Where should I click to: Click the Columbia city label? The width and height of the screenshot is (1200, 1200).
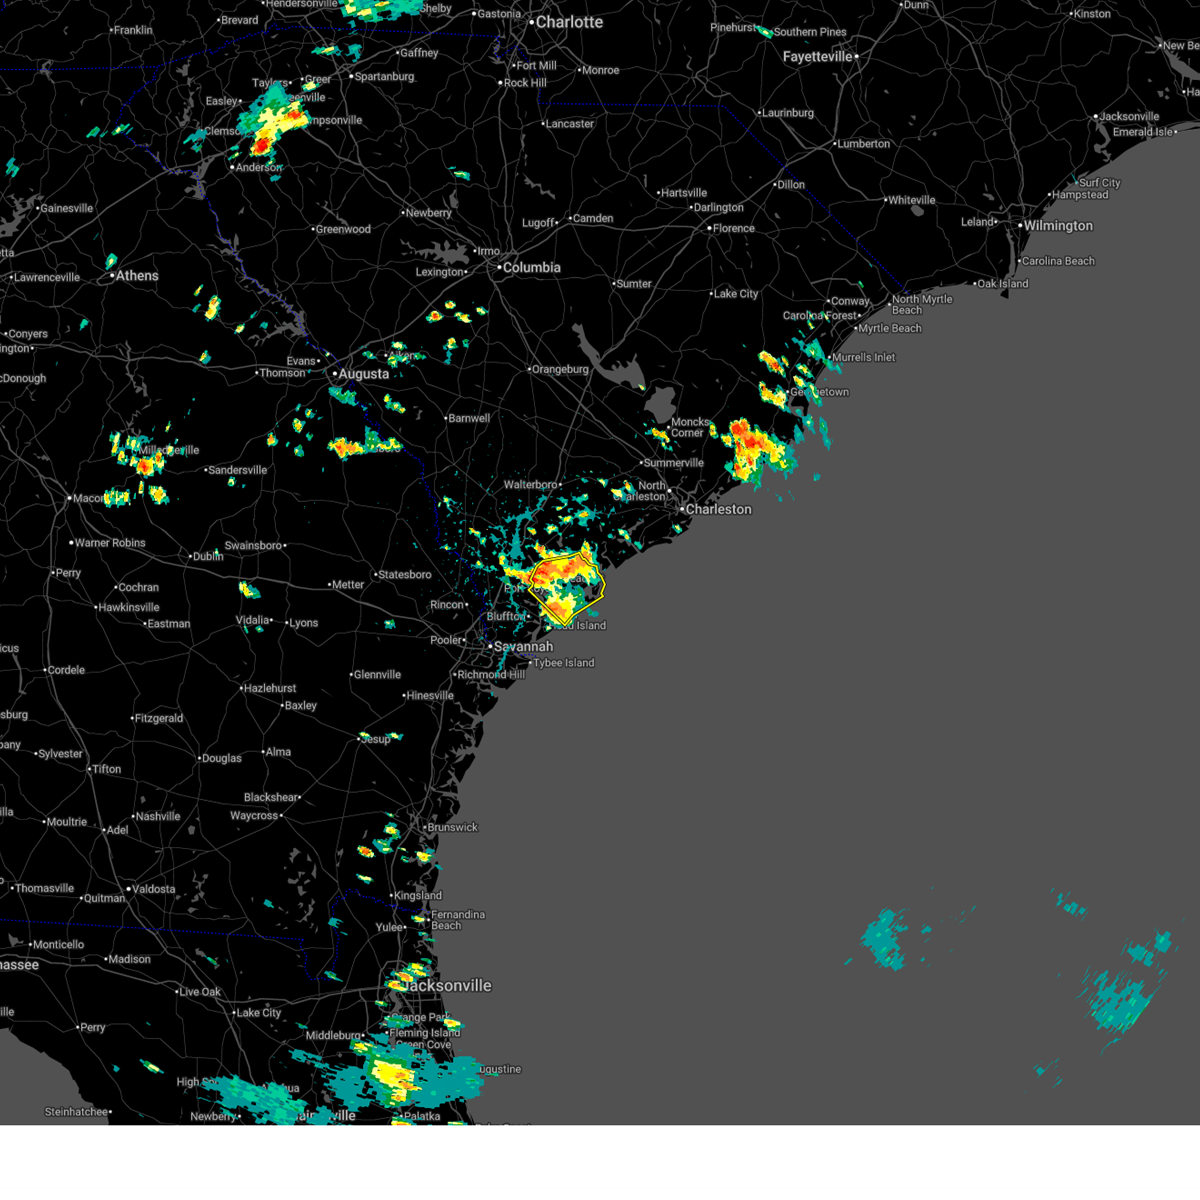[x=532, y=268]
